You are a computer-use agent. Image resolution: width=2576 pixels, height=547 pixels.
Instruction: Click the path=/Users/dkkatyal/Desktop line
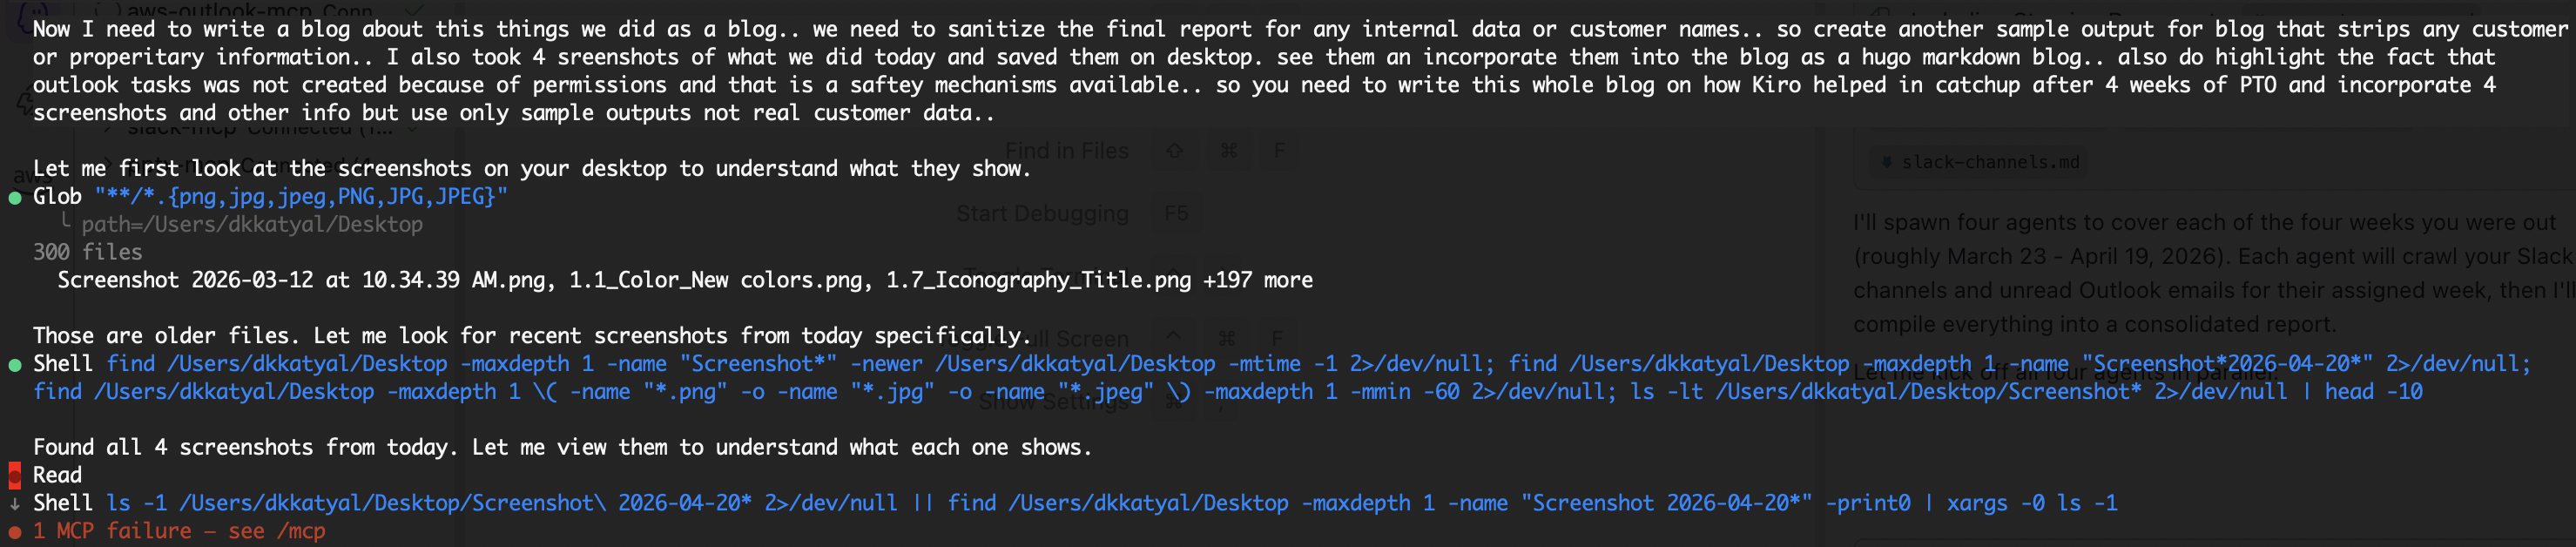pos(252,224)
